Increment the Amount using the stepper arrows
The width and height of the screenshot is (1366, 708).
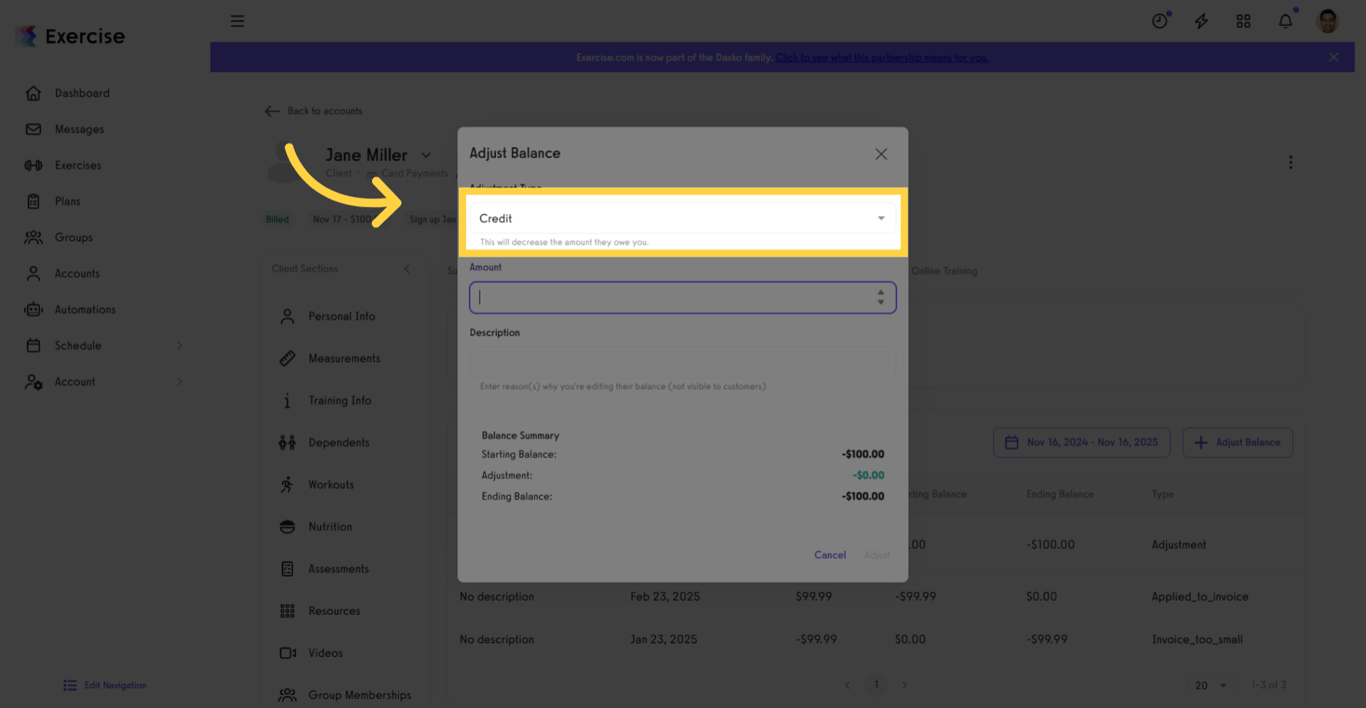(881, 293)
